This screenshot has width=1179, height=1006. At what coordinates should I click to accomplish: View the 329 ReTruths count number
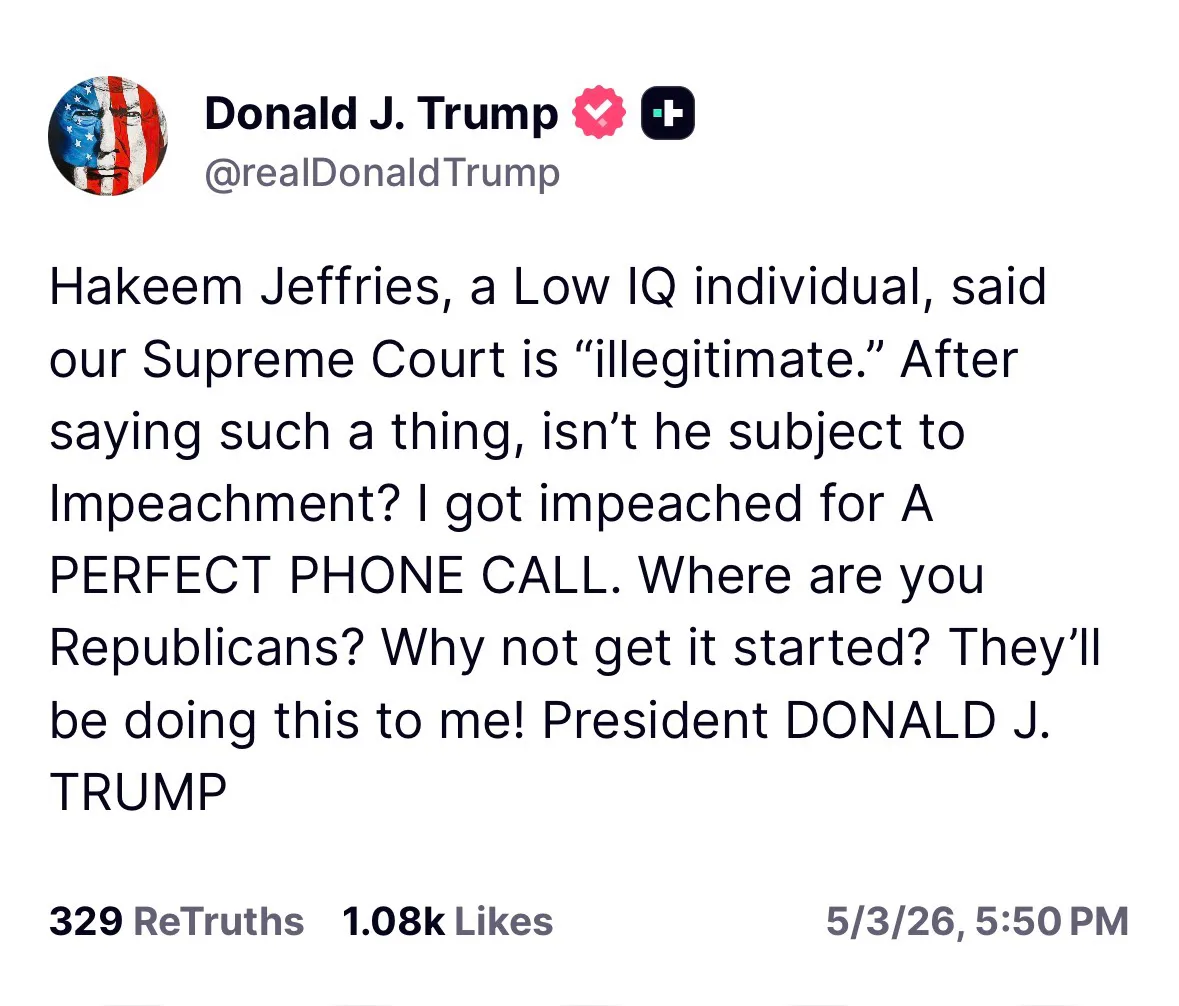86,921
